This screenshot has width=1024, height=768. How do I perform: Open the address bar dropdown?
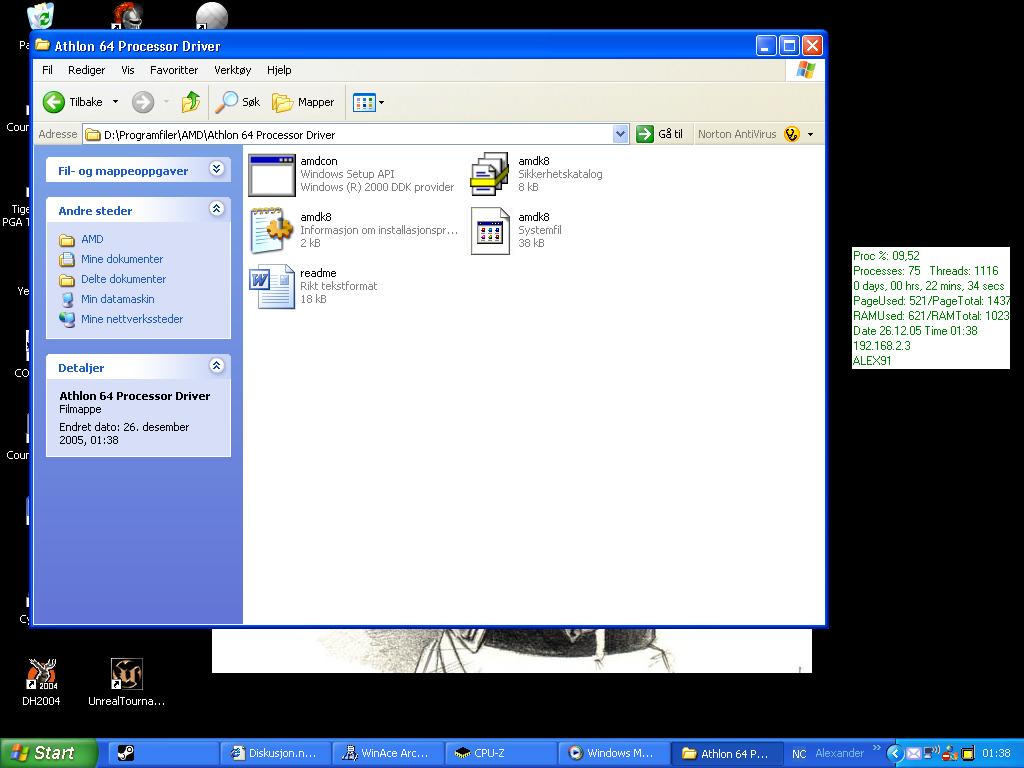(620, 134)
